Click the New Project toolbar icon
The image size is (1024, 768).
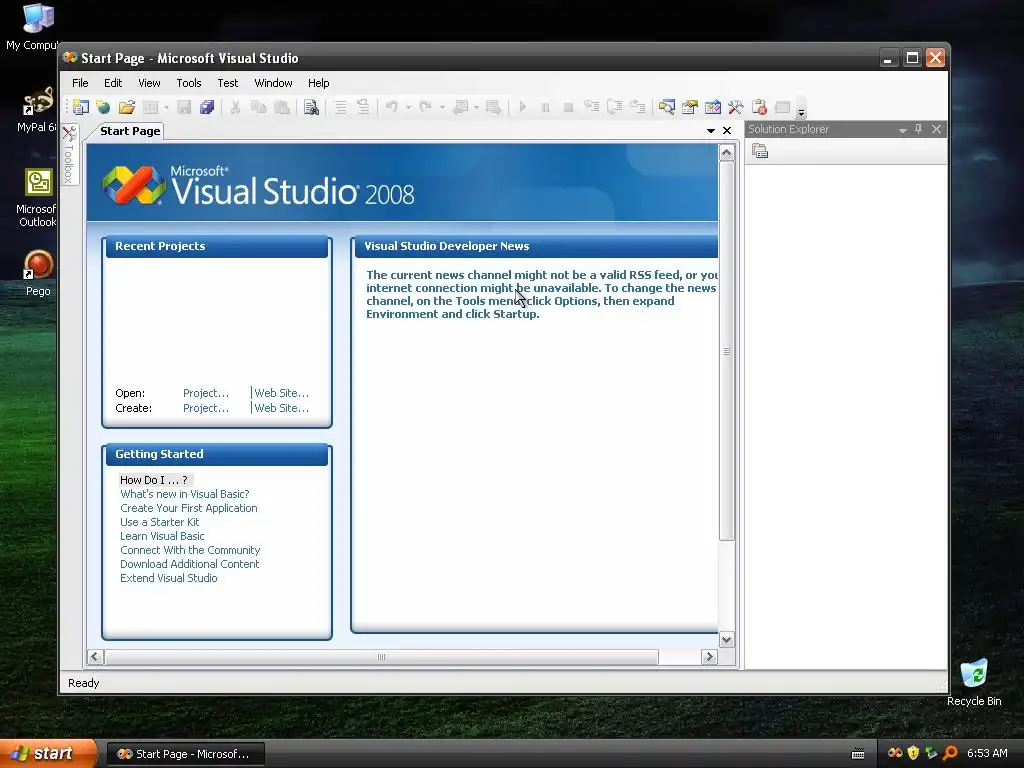click(x=81, y=107)
